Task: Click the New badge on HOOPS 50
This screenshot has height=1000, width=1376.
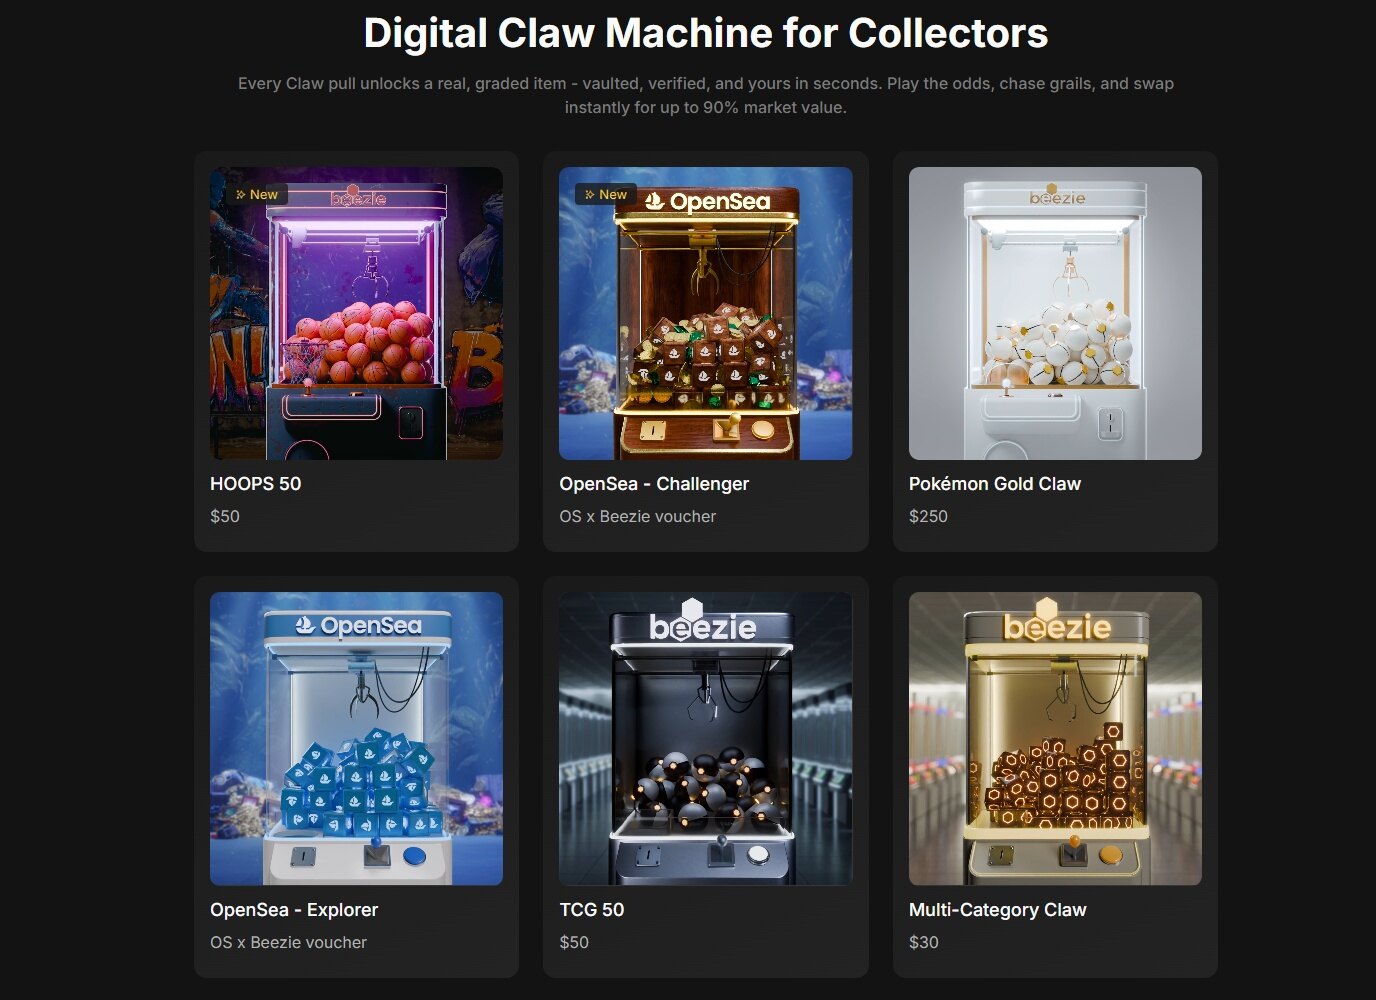Action: click(257, 194)
